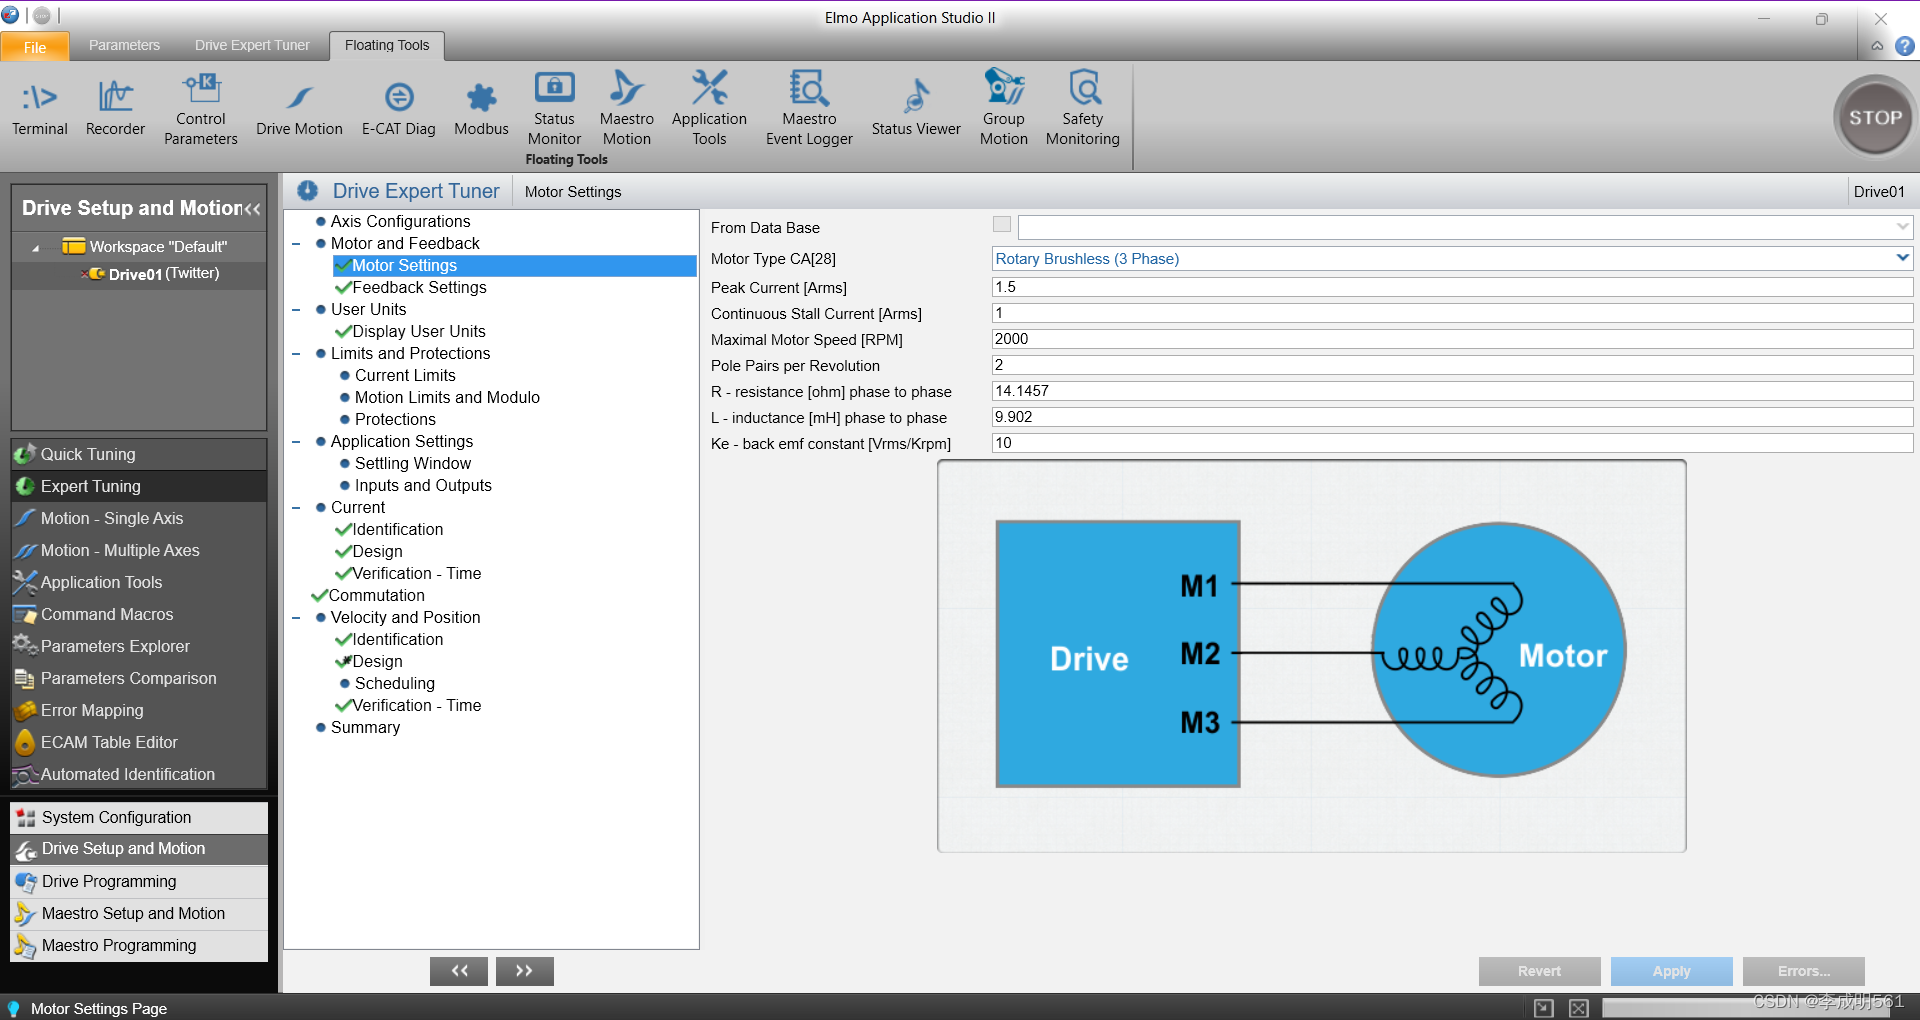Screen dimensions: 1920x1020
Task: Launch Maestro Motion tool
Action: [627, 108]
